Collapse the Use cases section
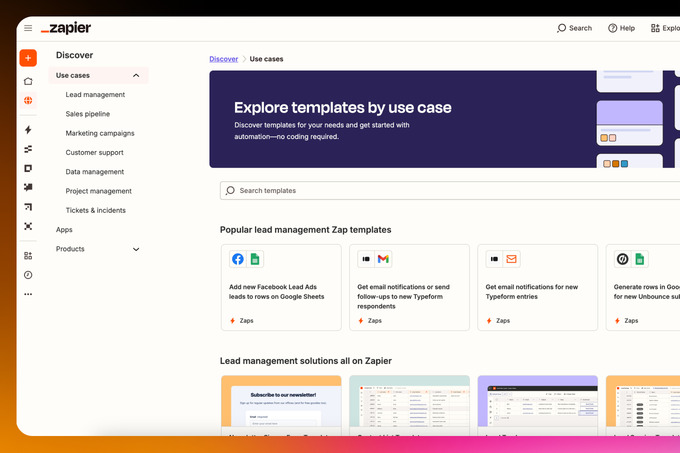680x453 pixels. tap(136, 75)
